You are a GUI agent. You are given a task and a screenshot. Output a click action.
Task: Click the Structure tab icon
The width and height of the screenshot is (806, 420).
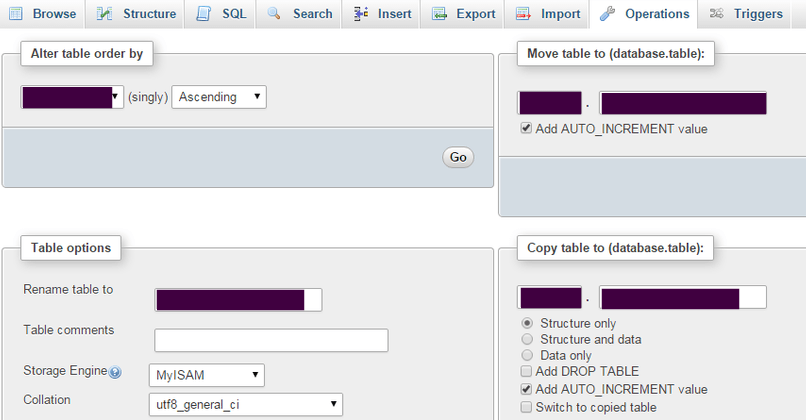click(x=105, y=14)
